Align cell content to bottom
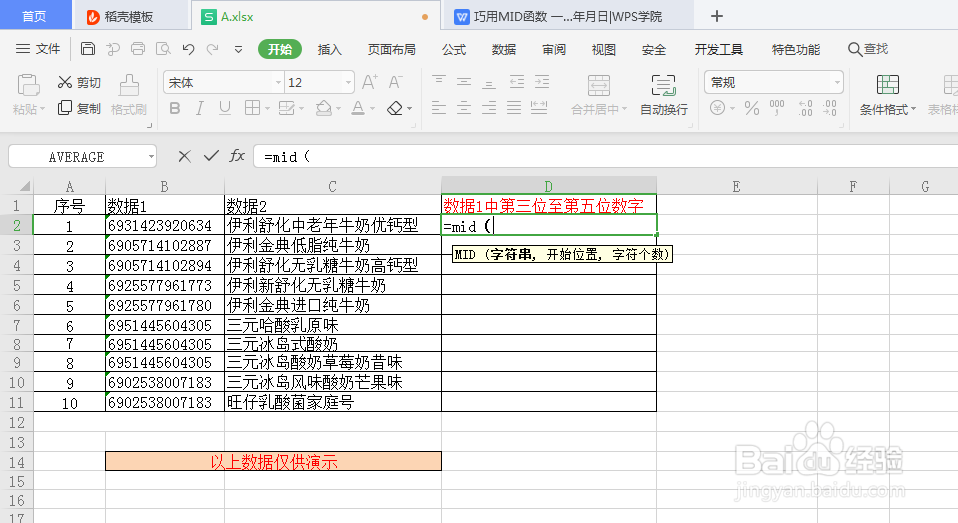The image size is (958, 523). [489, 81]
